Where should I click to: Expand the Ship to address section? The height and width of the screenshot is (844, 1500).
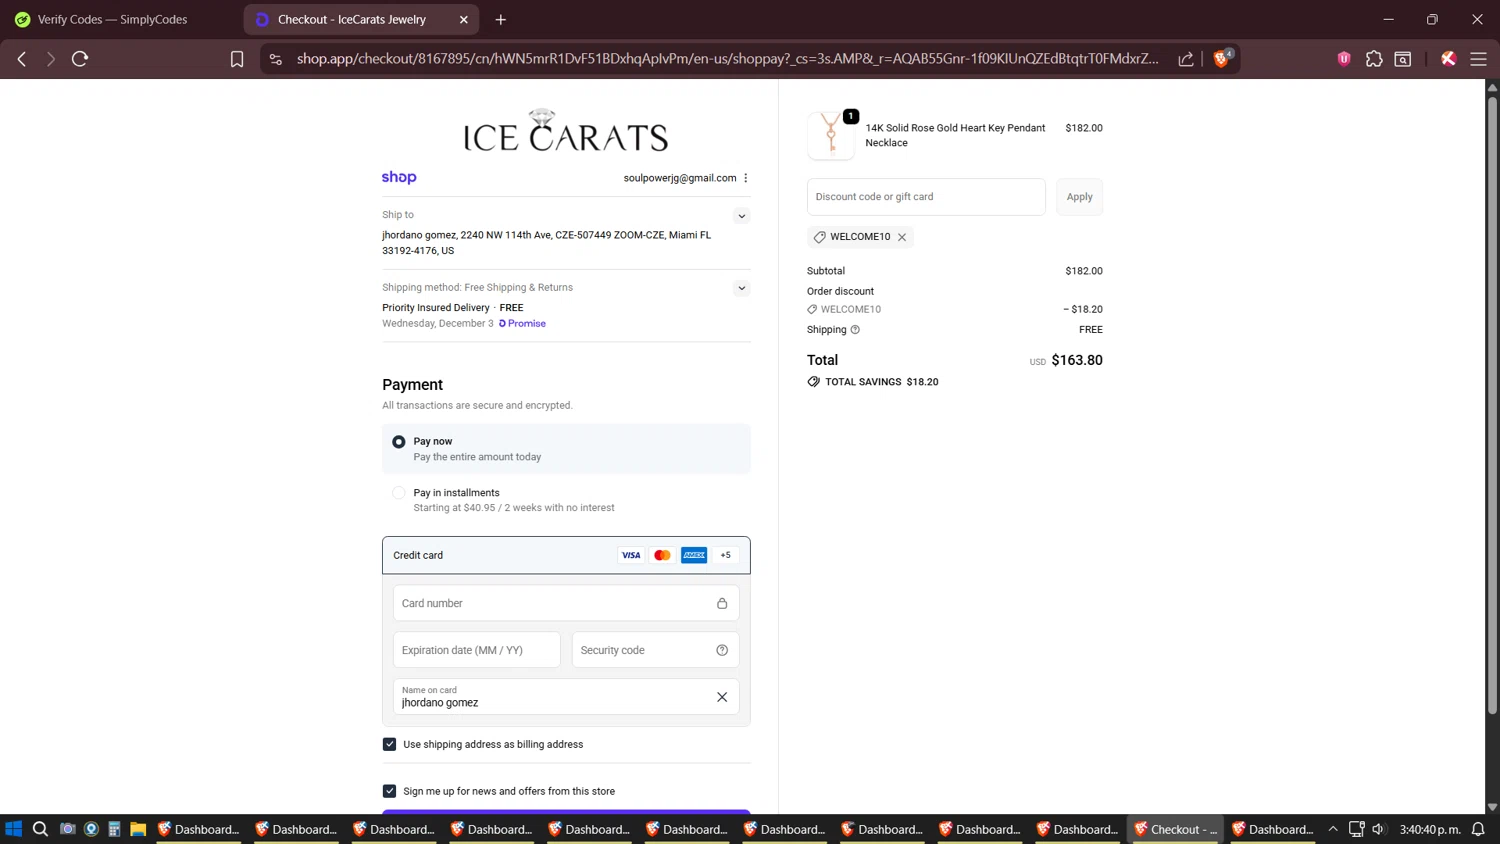(742, 216)
